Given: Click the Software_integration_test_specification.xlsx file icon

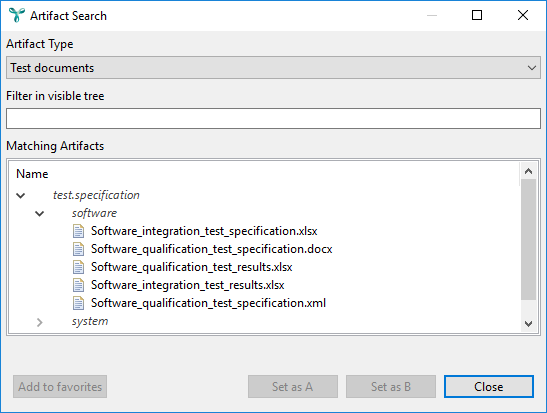Looking at the screenshot, I should [78, 231].
